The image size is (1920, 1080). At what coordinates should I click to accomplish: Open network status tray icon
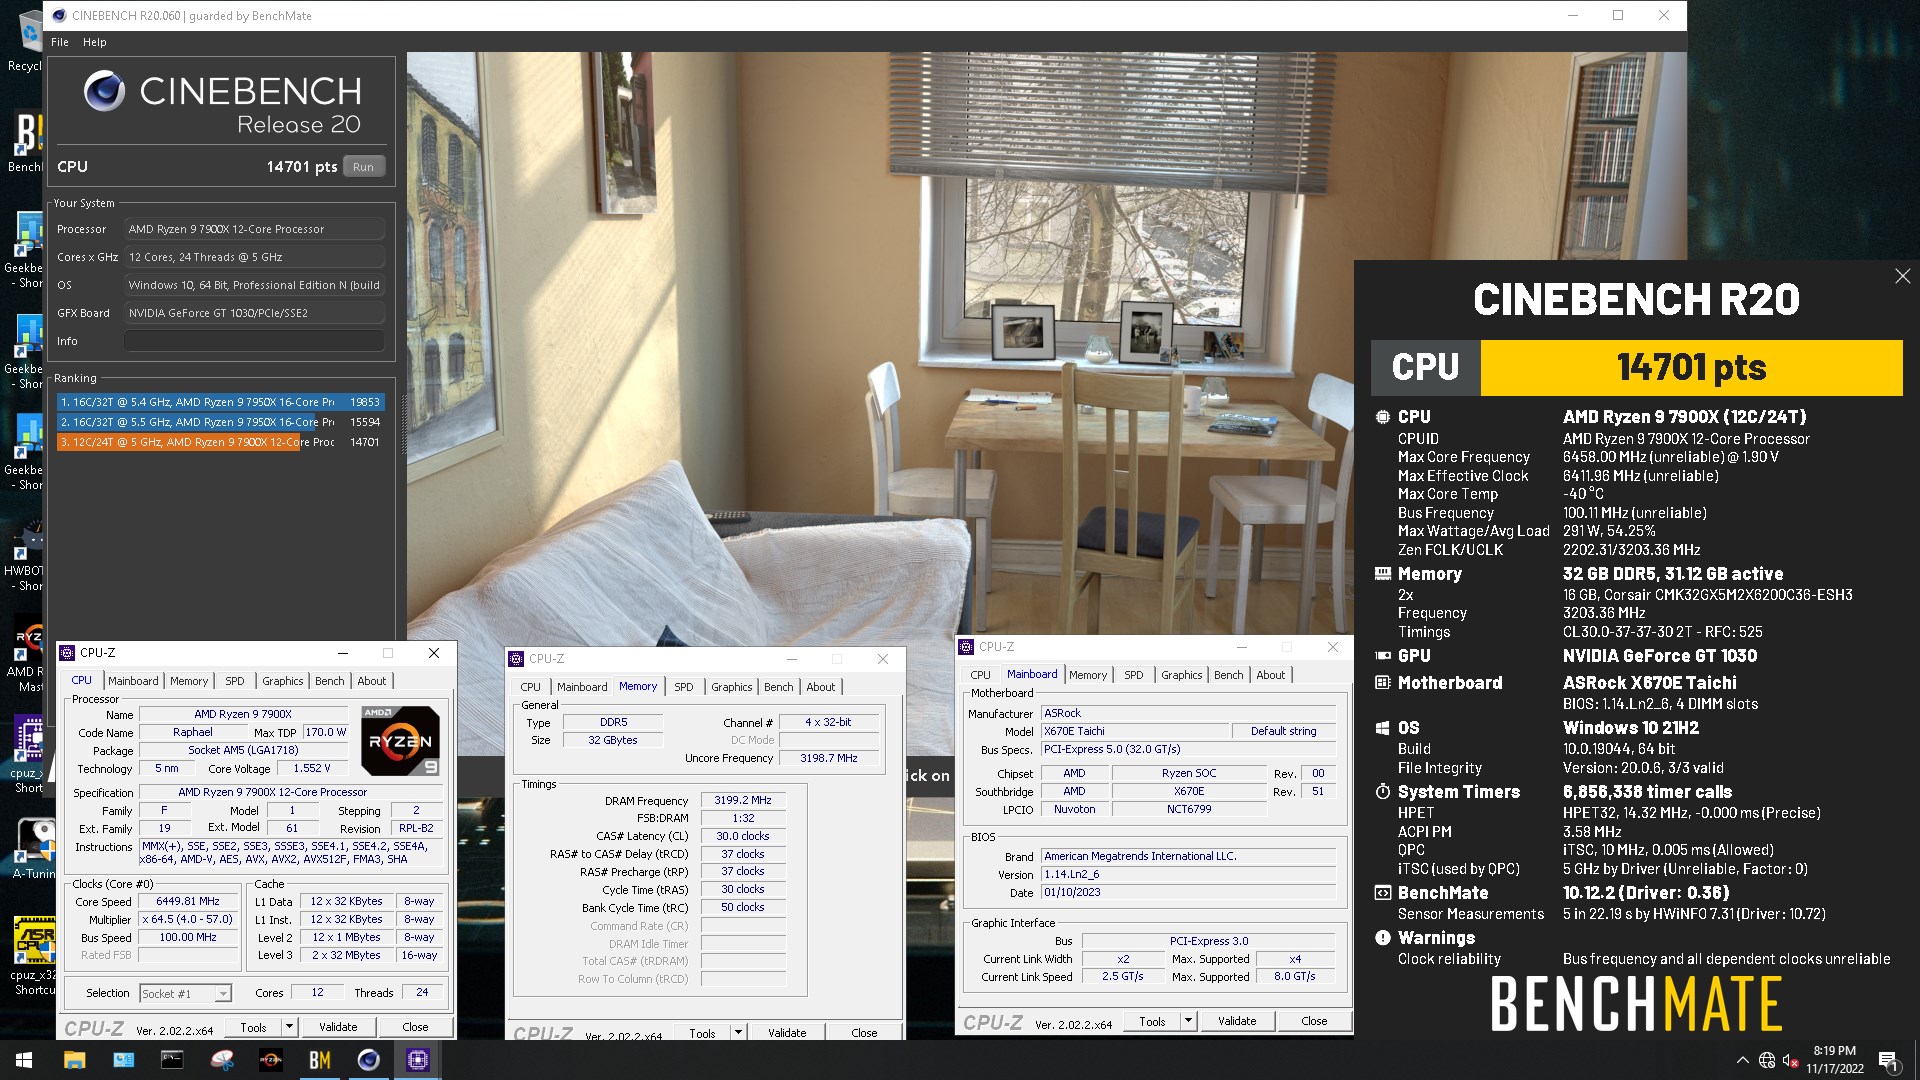pos(1767,1060)
